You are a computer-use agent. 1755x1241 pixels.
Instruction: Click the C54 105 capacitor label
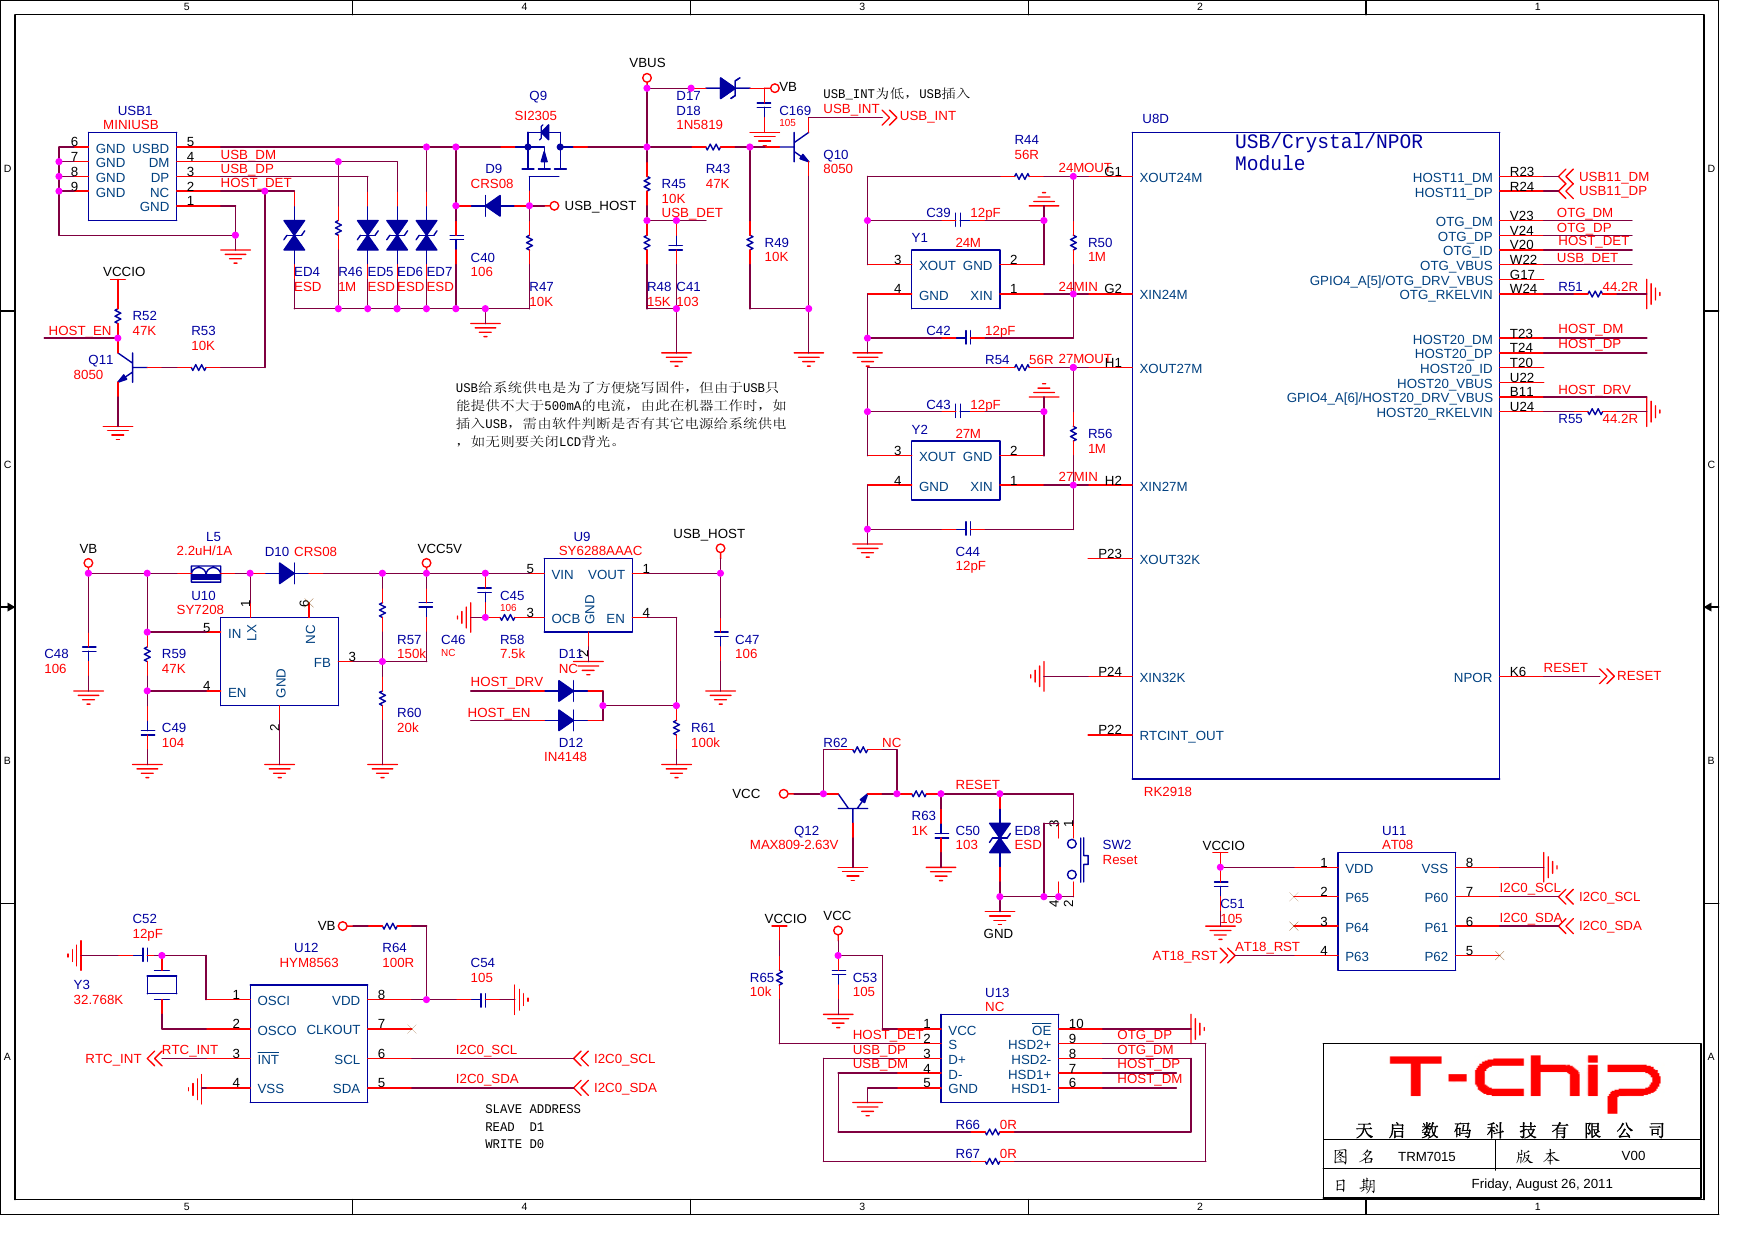point(482,970)
